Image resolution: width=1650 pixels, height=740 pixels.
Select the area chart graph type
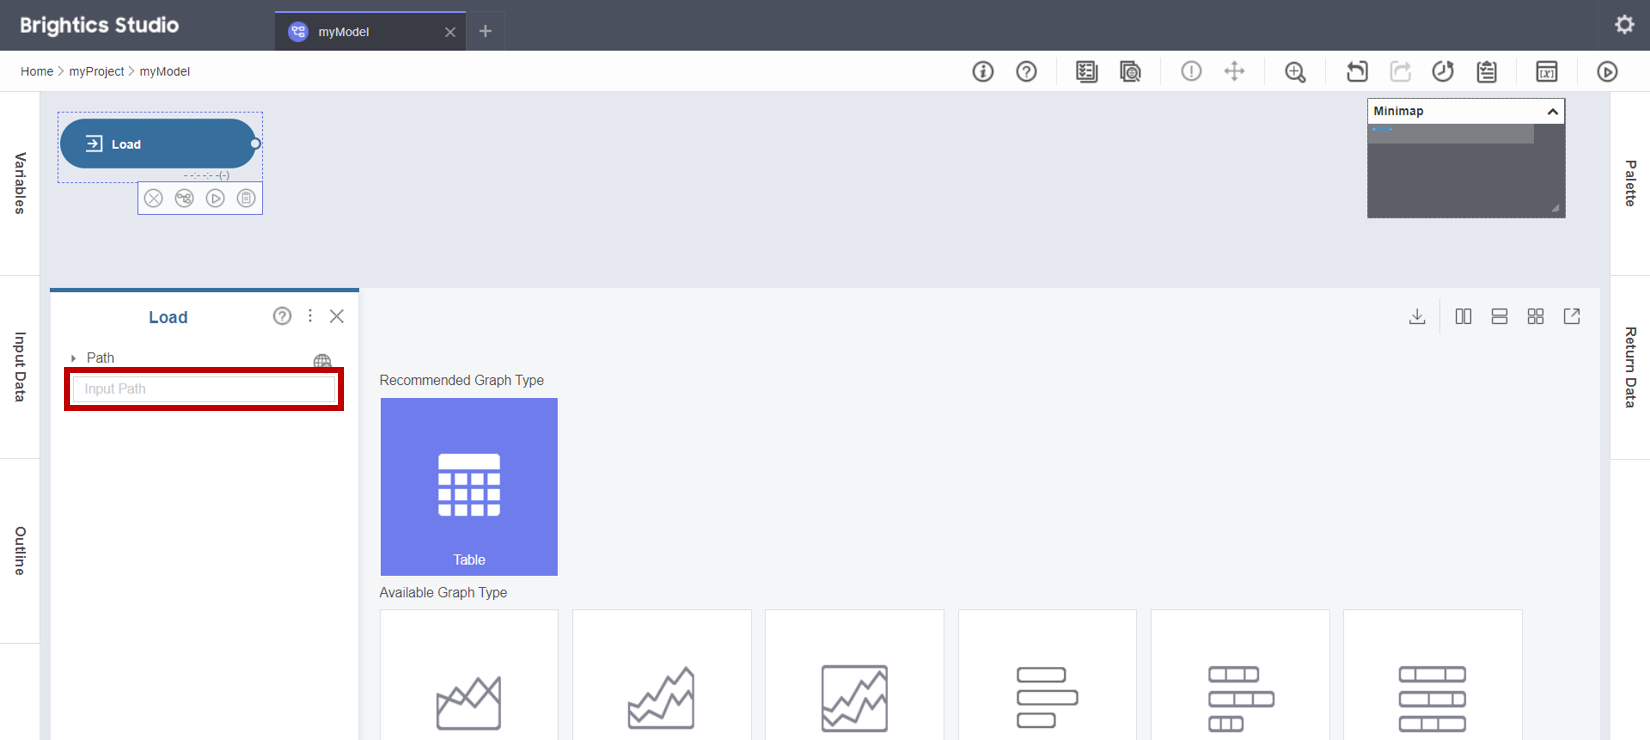coord(469,675)
